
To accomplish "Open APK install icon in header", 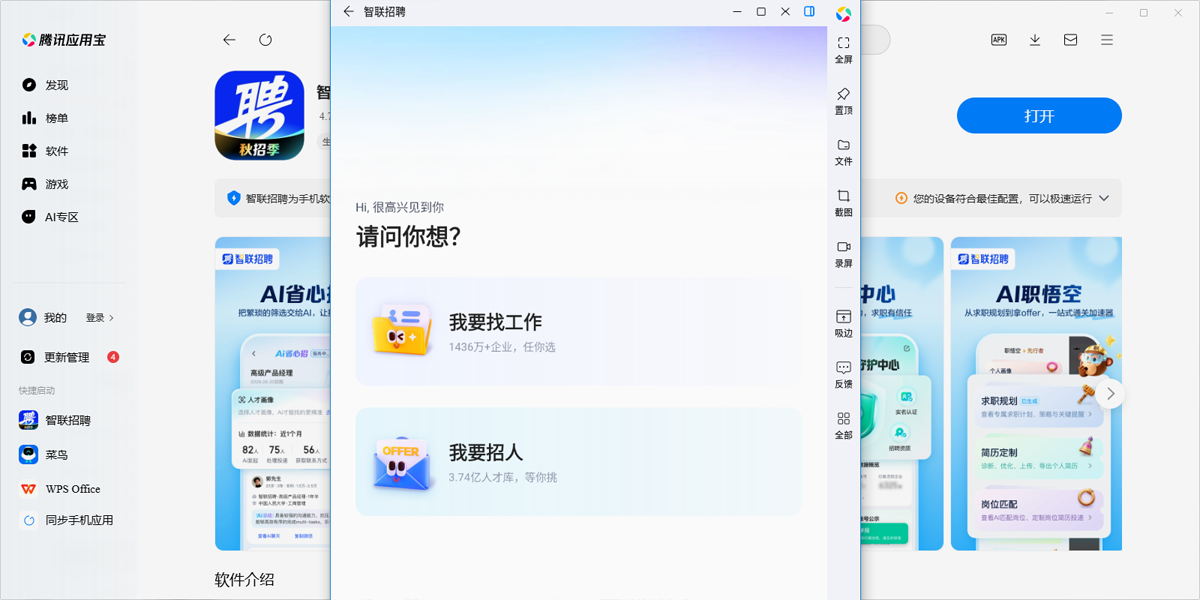I will [998, 40].
